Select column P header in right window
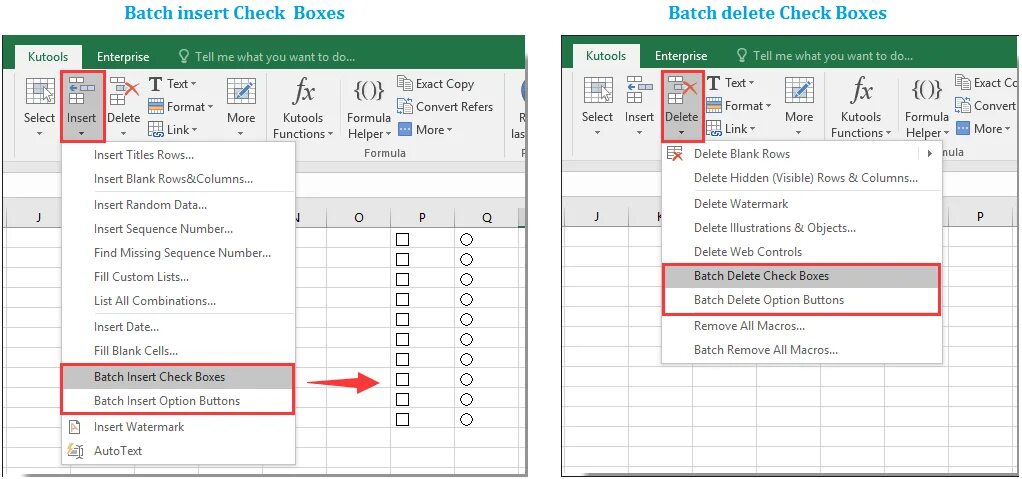Screen dimensions: 1022x479 pos(980,216)
